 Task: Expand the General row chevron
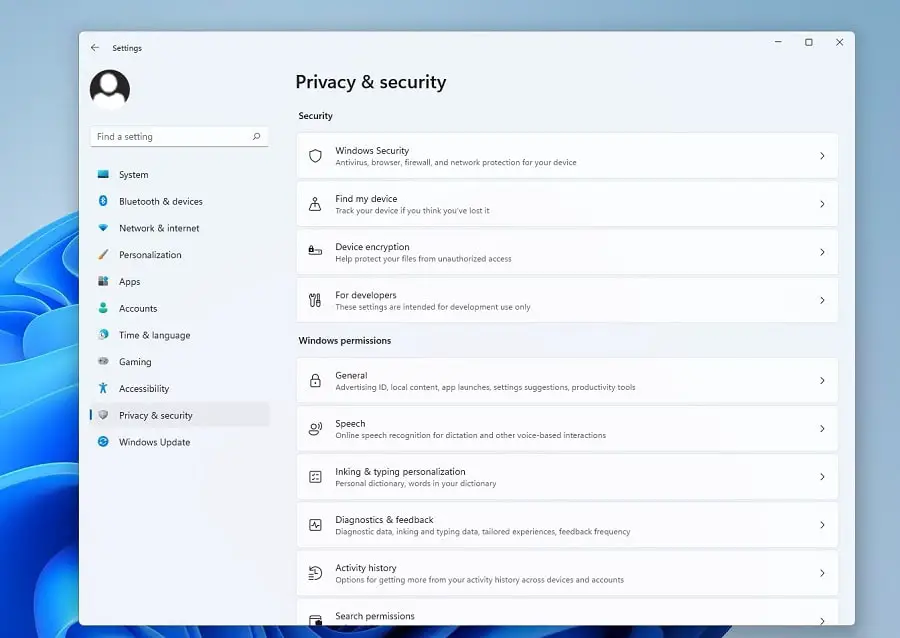[x=822, y=381]
